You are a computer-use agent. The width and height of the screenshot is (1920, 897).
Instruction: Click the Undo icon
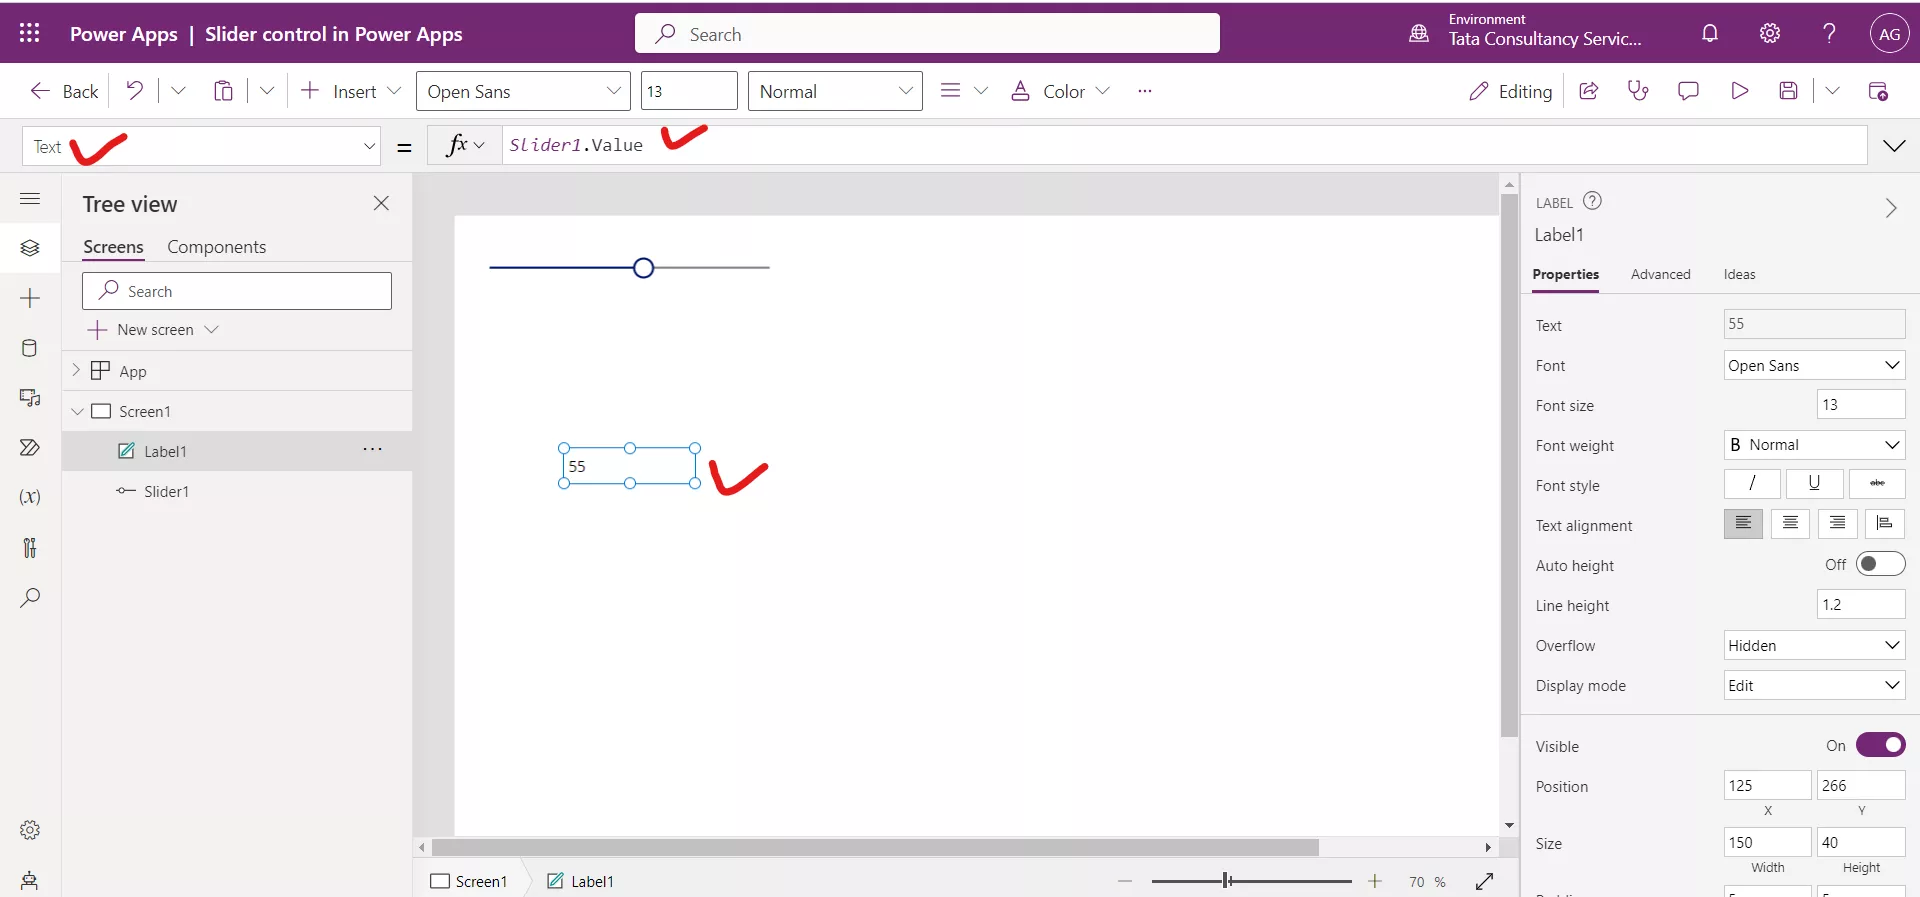134,91
